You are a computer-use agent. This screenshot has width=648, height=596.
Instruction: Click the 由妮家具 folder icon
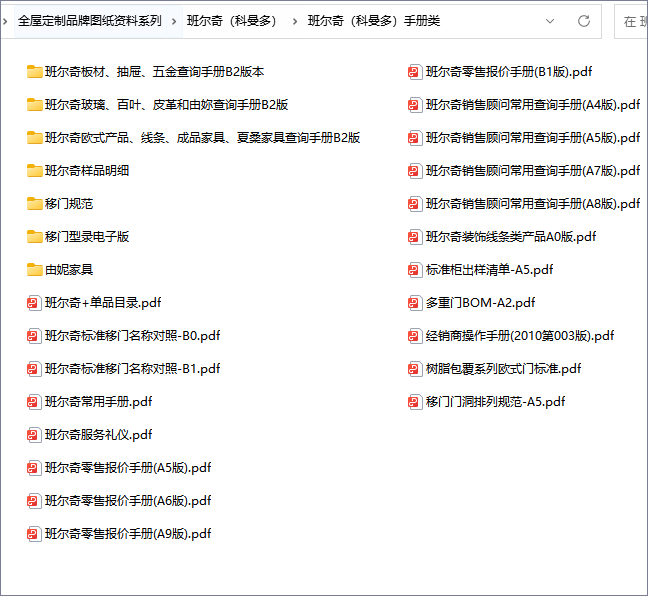(x=35, y=270)
